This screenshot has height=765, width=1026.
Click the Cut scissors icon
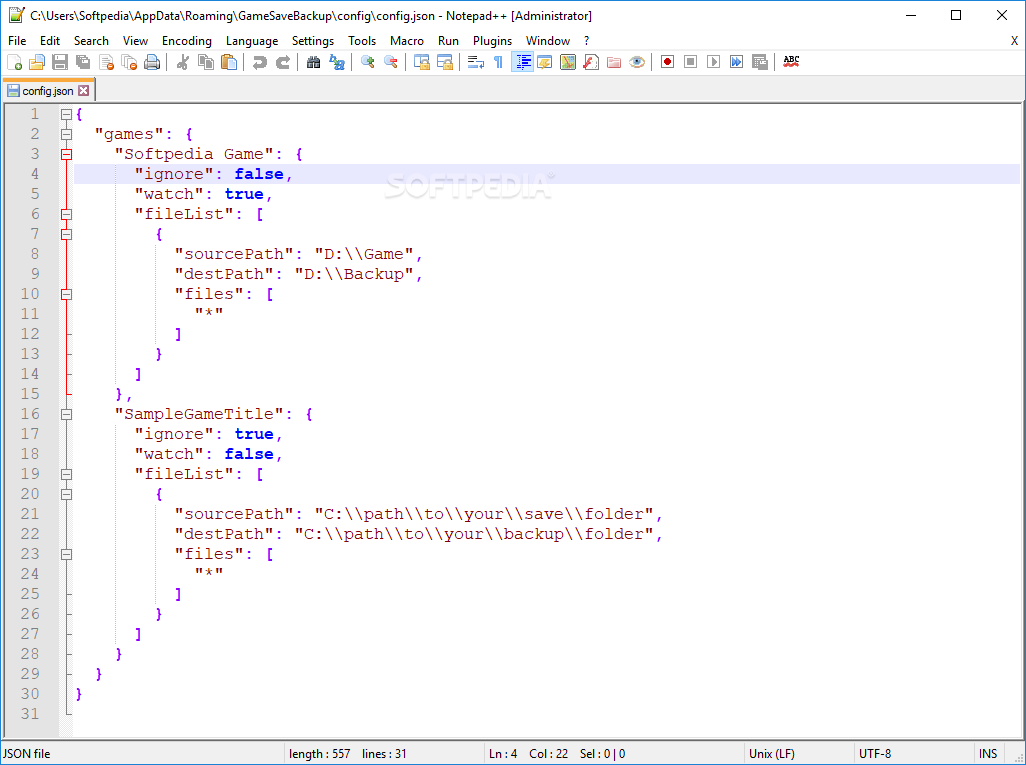tap(183, 62)
